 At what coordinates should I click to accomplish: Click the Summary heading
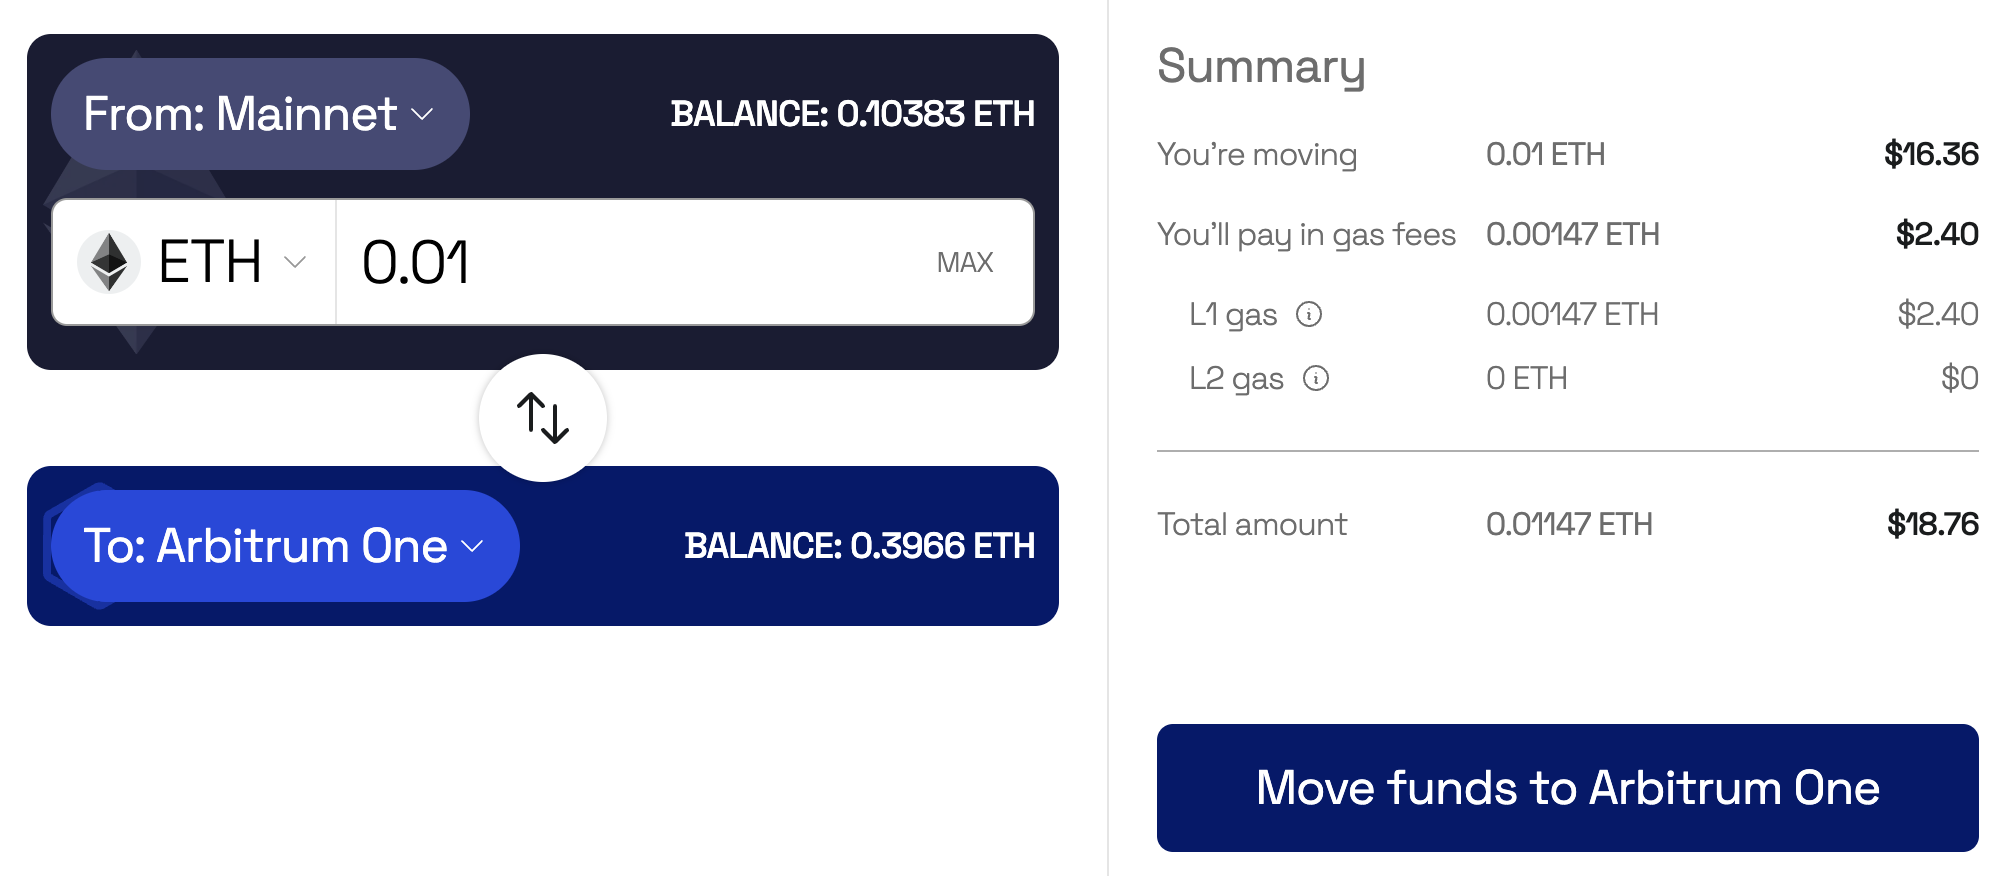(1261, 67)
